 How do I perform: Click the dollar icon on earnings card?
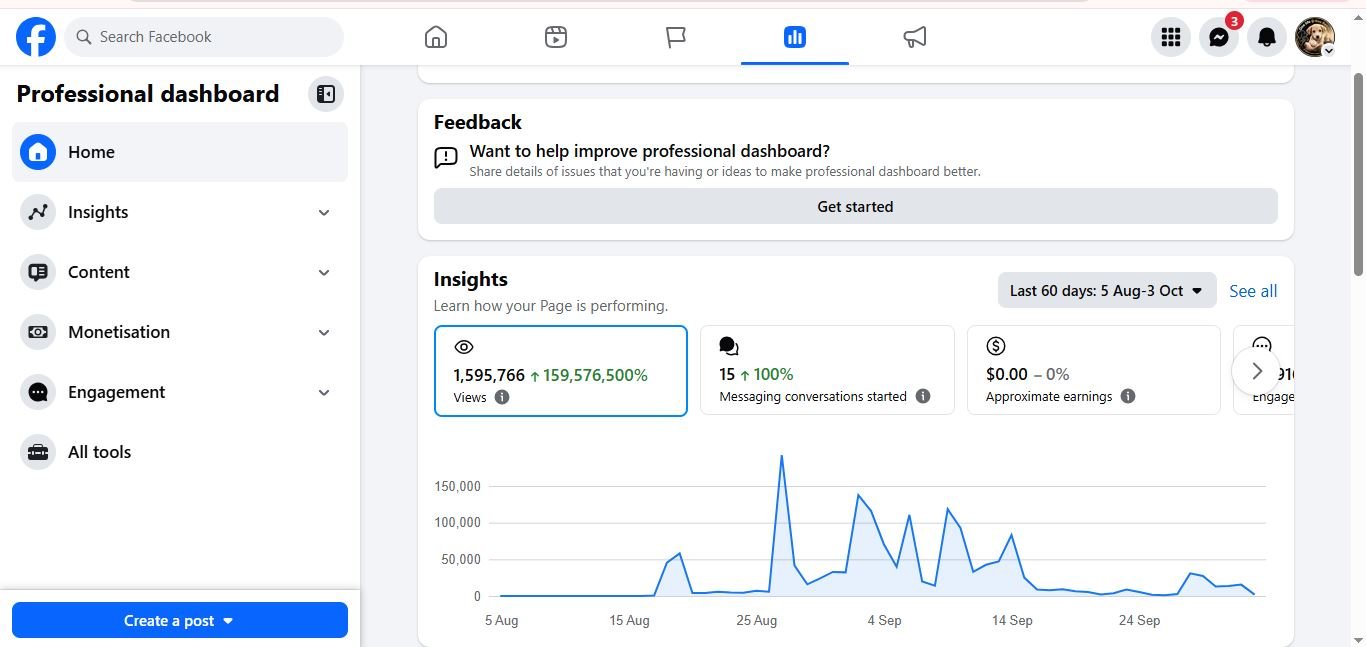(996, 346)
